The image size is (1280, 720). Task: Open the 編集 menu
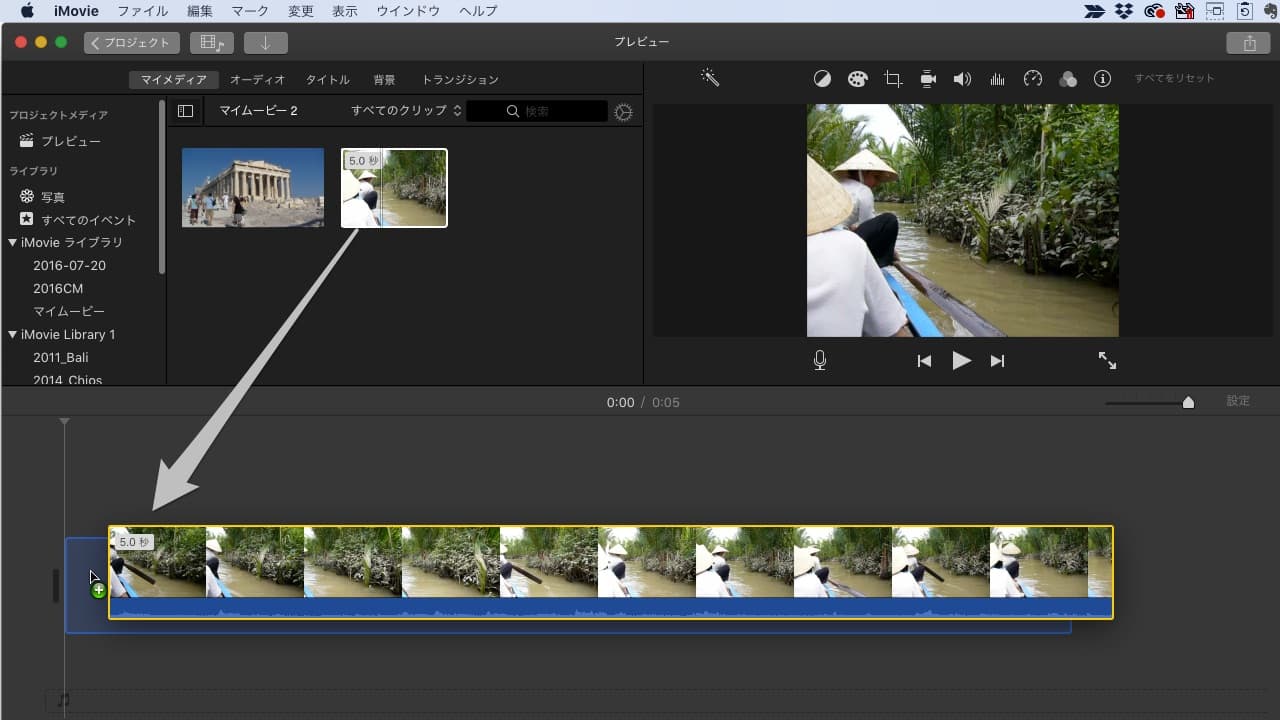pyautogui.click(x=200, y=11)
